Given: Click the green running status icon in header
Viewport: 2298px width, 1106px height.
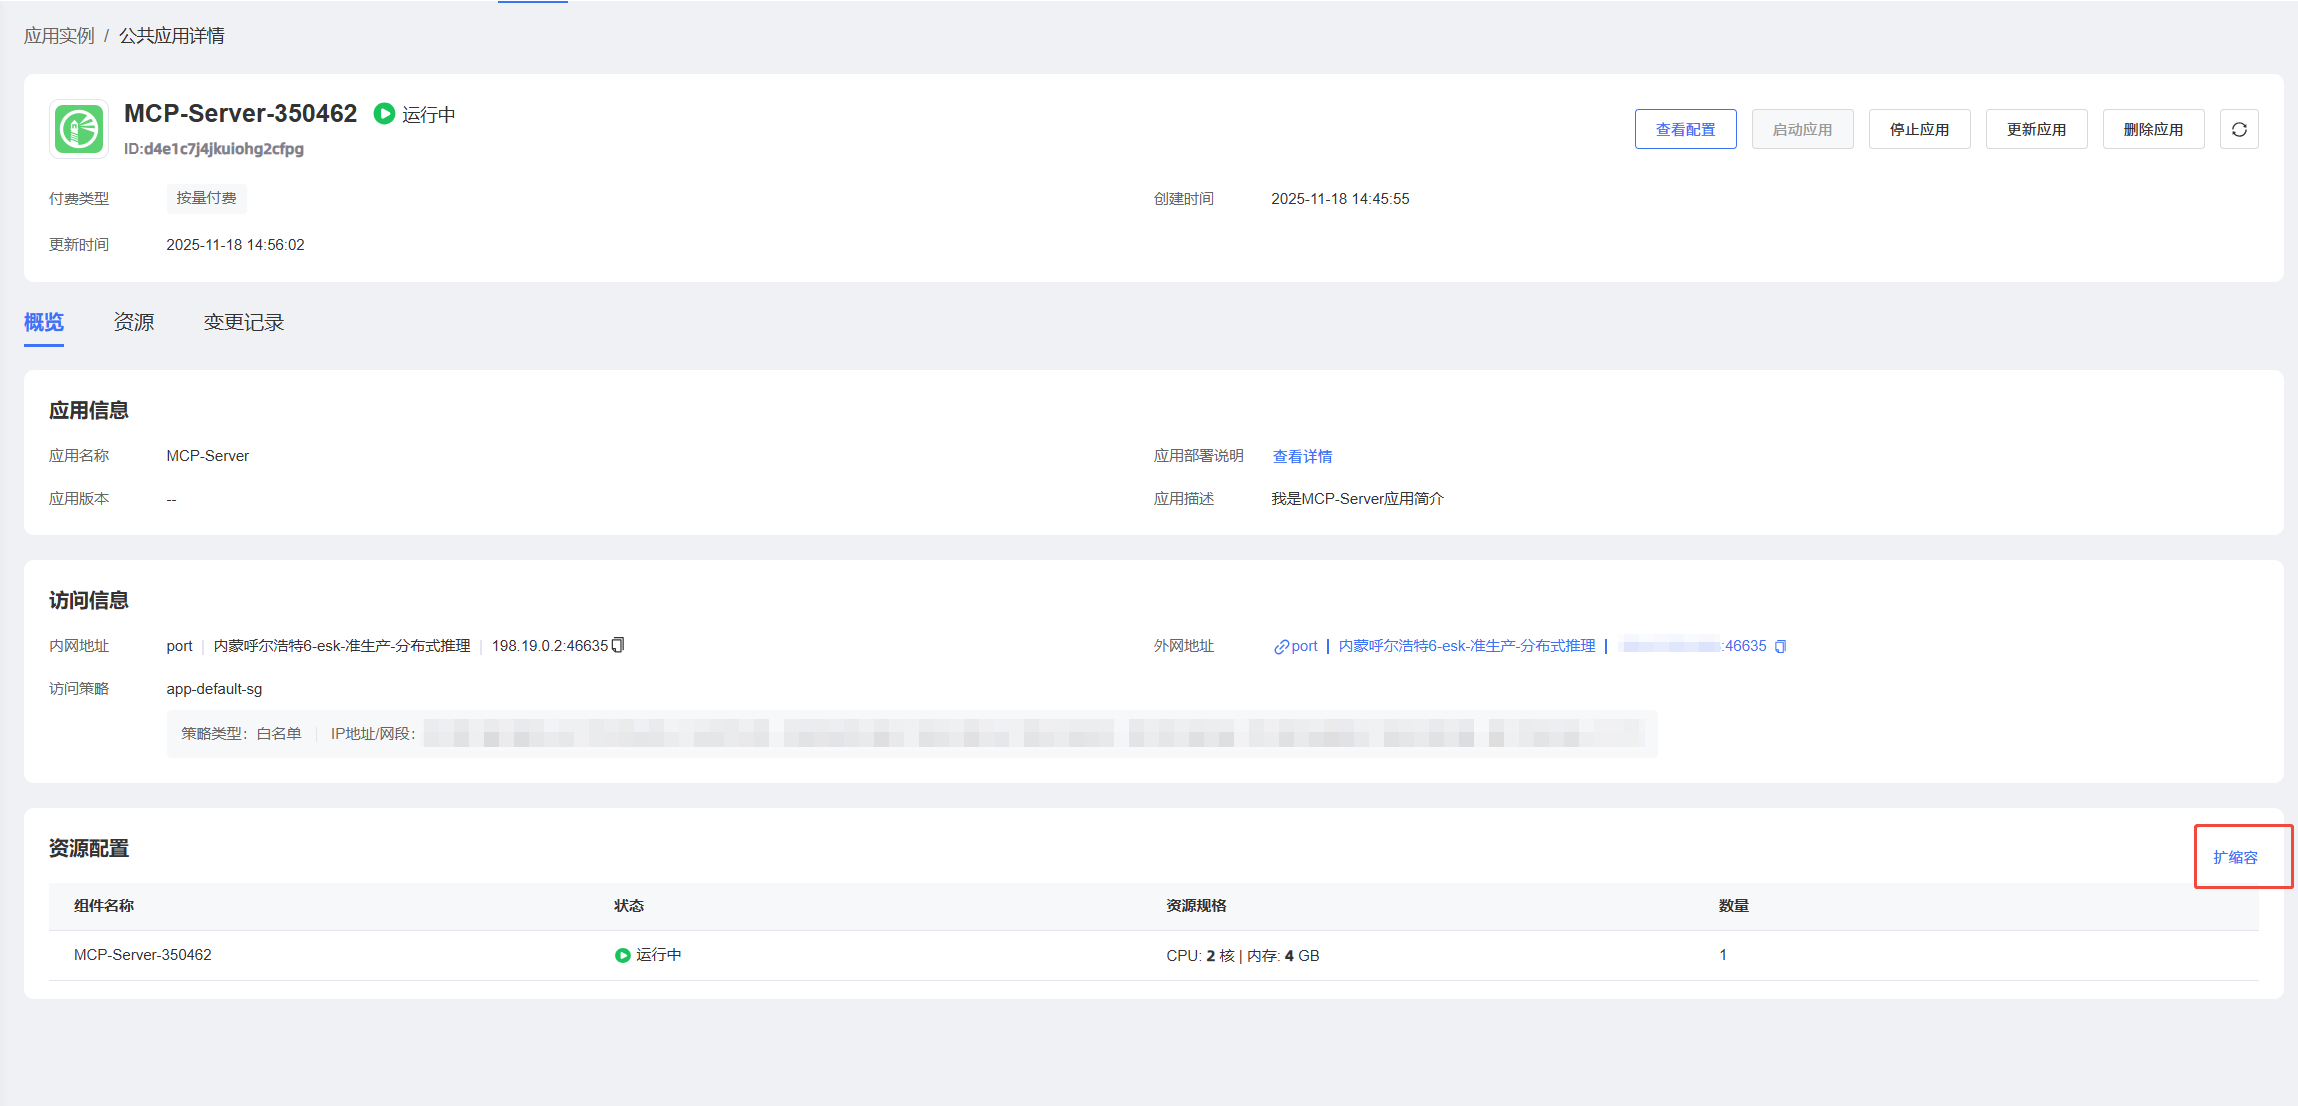Looking at the screenshot, I should point(384,114).
